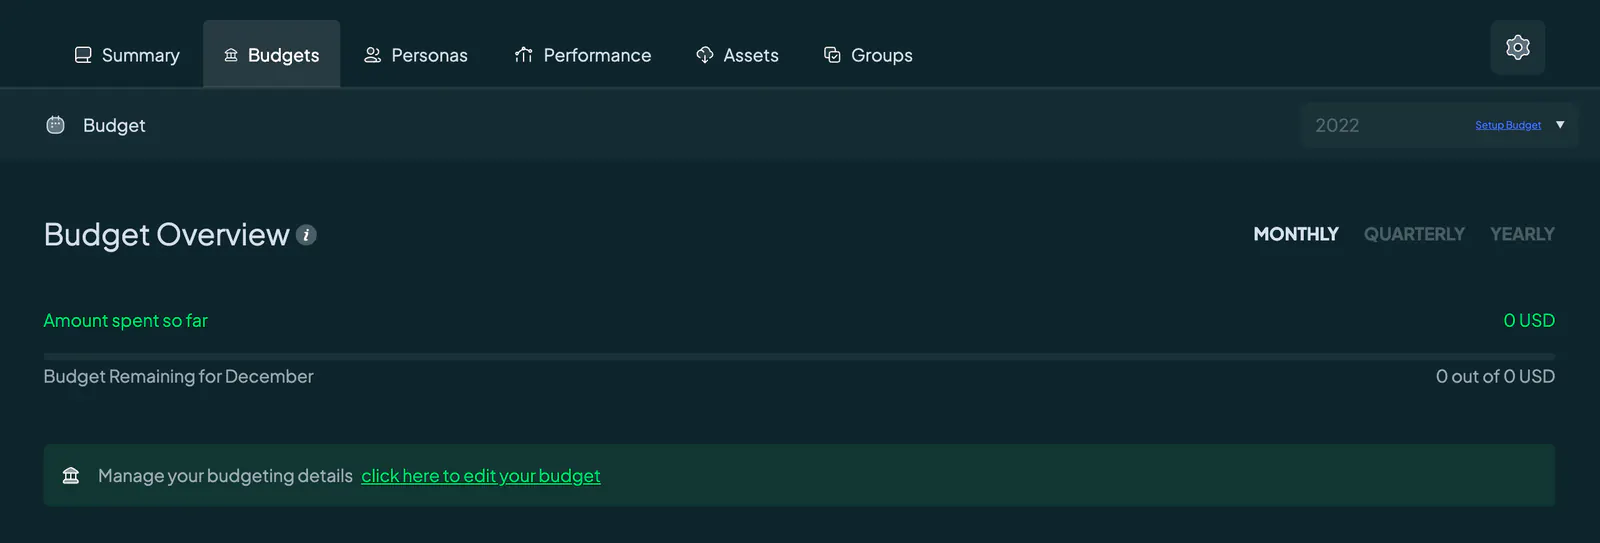The height and width of the screenshot is (543, 1600).
Task: Click the Setup Budget link
Action: click(1508, 125)
